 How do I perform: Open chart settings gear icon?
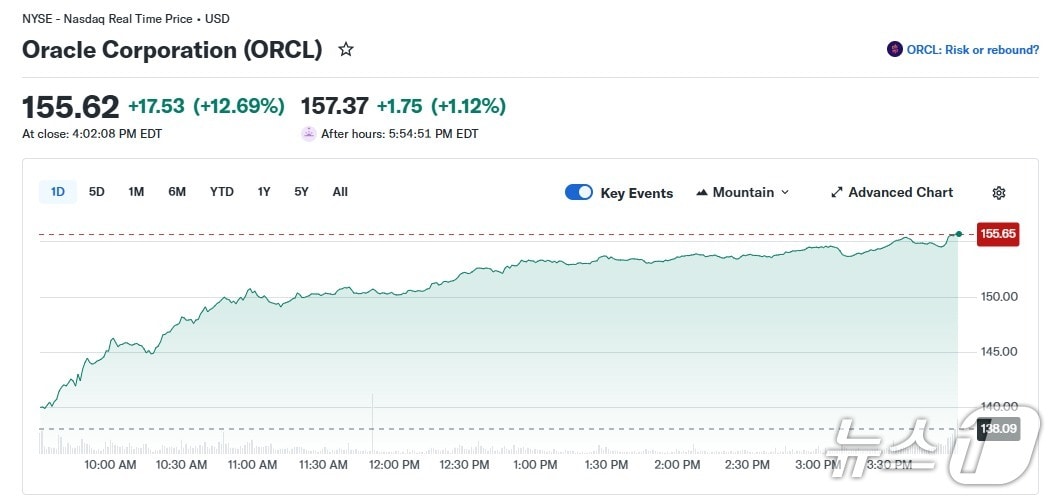pyautogui.click(x=998, y=193)
